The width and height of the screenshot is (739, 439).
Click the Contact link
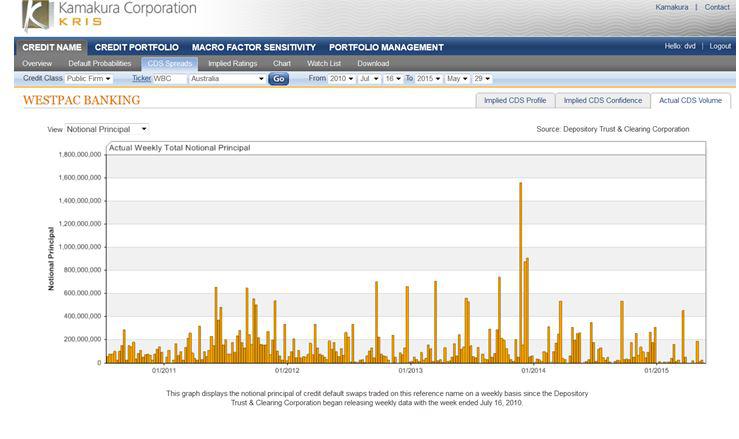tap(717, 7)
